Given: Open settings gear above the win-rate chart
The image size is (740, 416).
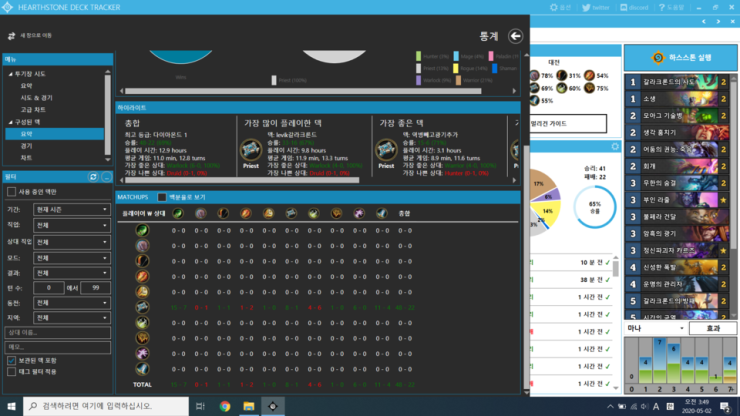Looking at the screenshot, I should (x=615, y=147).
